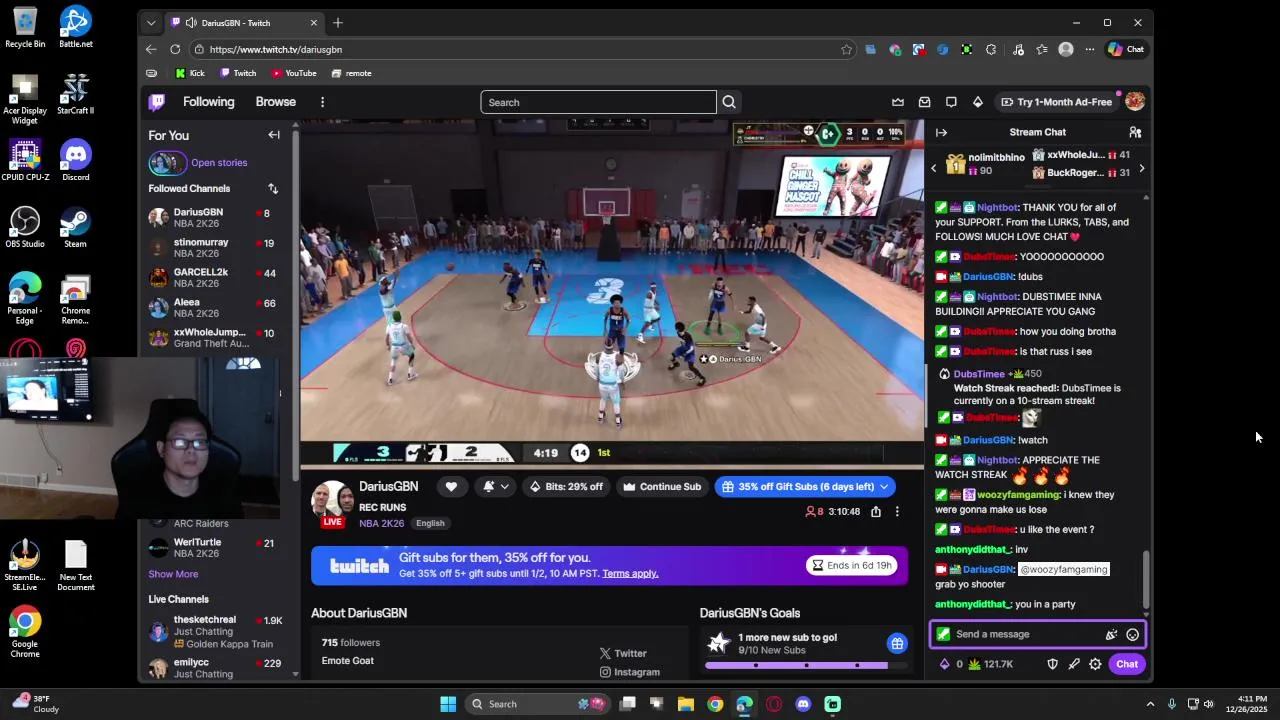Open chat settings gear icon
Image resolution: width=1280 pixels, height=720 pixels.
pyautogui.click(x=1095, y=664)
